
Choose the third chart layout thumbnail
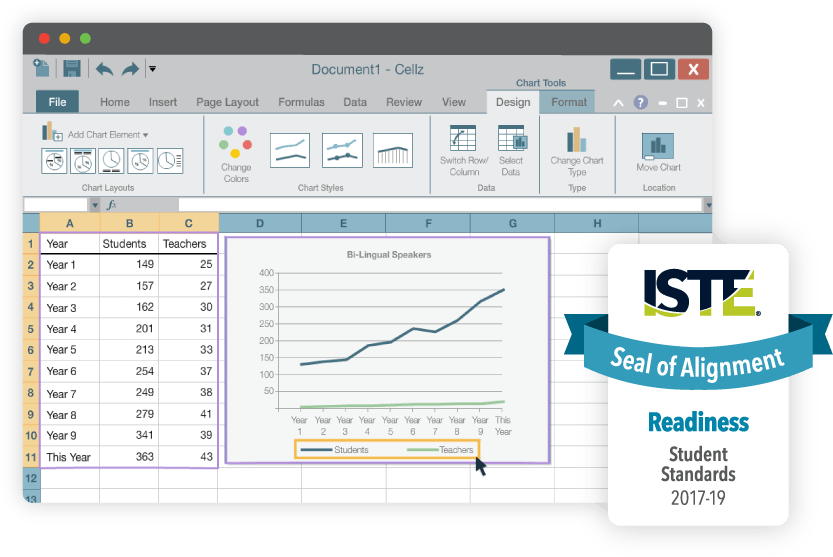coord(111,161)
